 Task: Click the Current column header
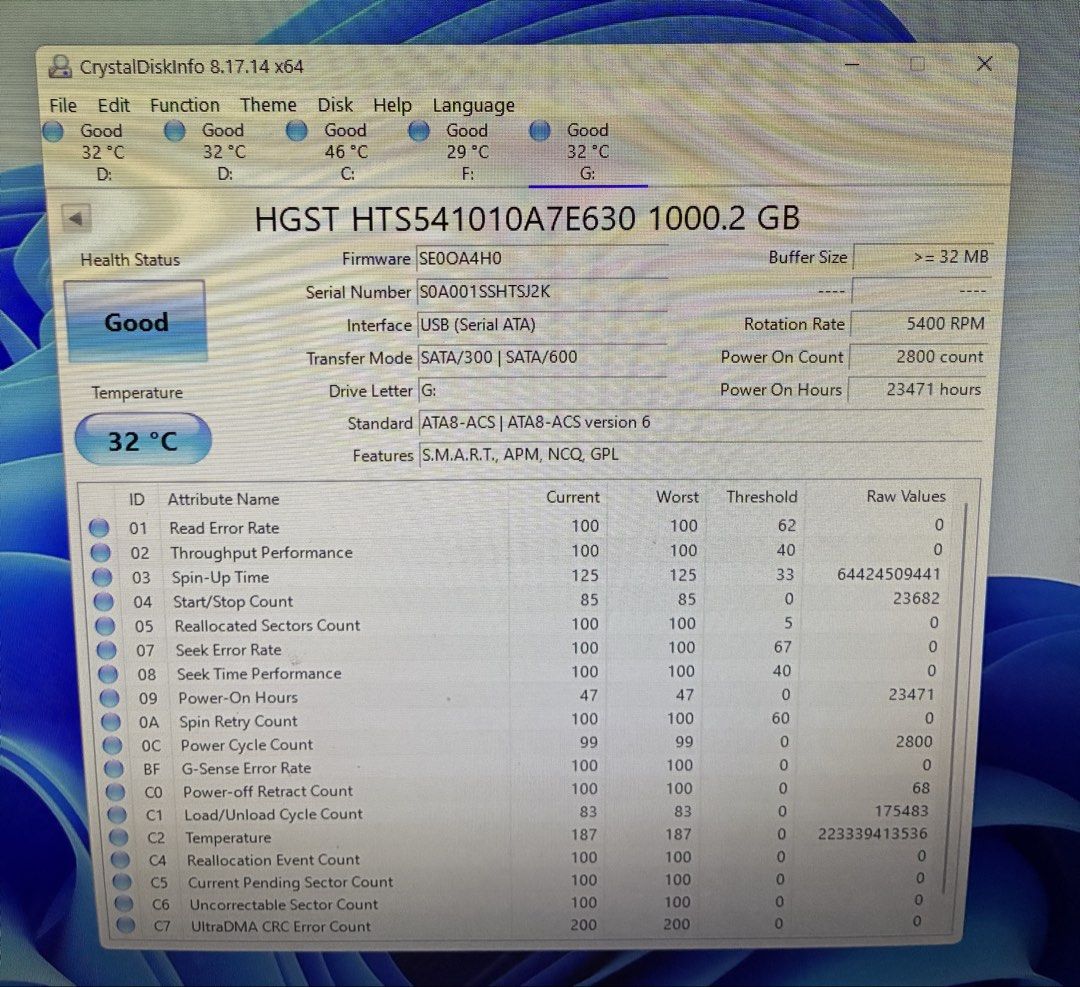(572, 497)
